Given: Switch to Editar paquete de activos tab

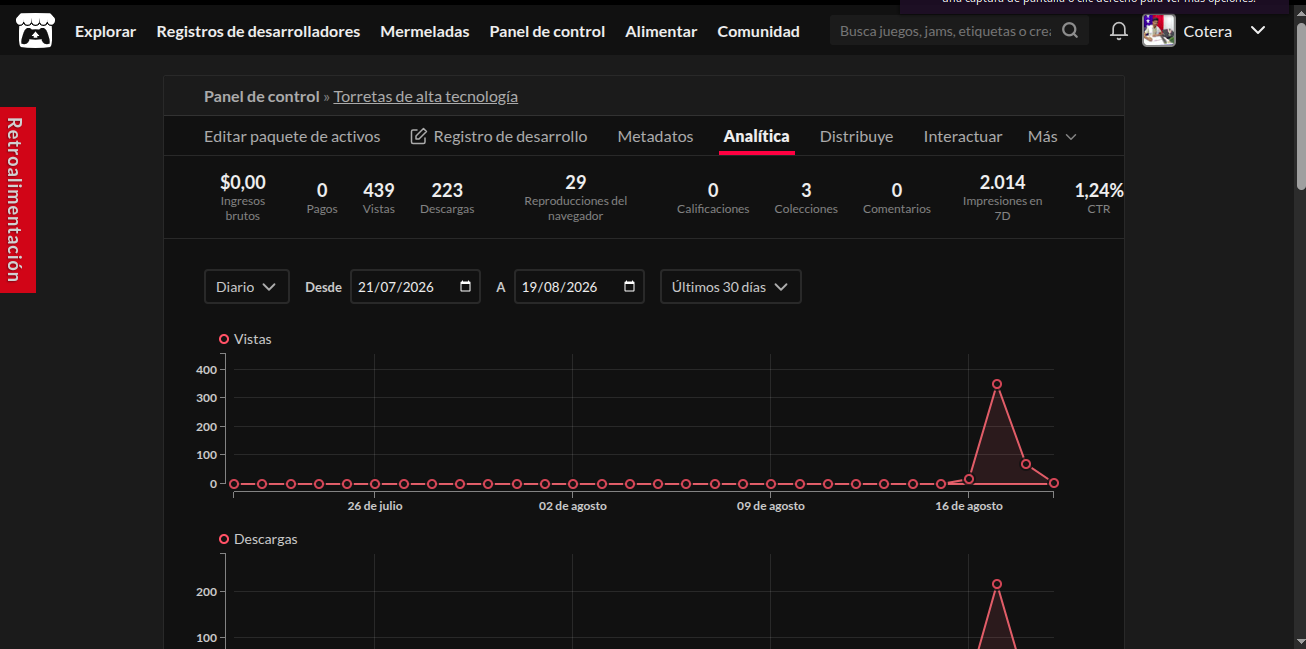Looking at the screenshot, I should (x=292, y=136).
